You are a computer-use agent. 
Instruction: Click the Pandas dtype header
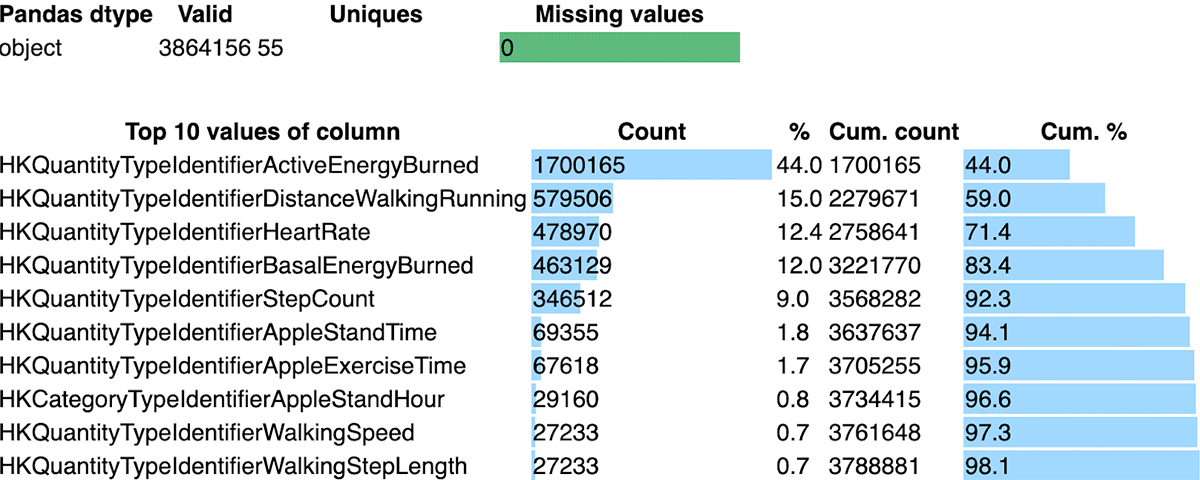pyautogui.click(x=76, y=15)
